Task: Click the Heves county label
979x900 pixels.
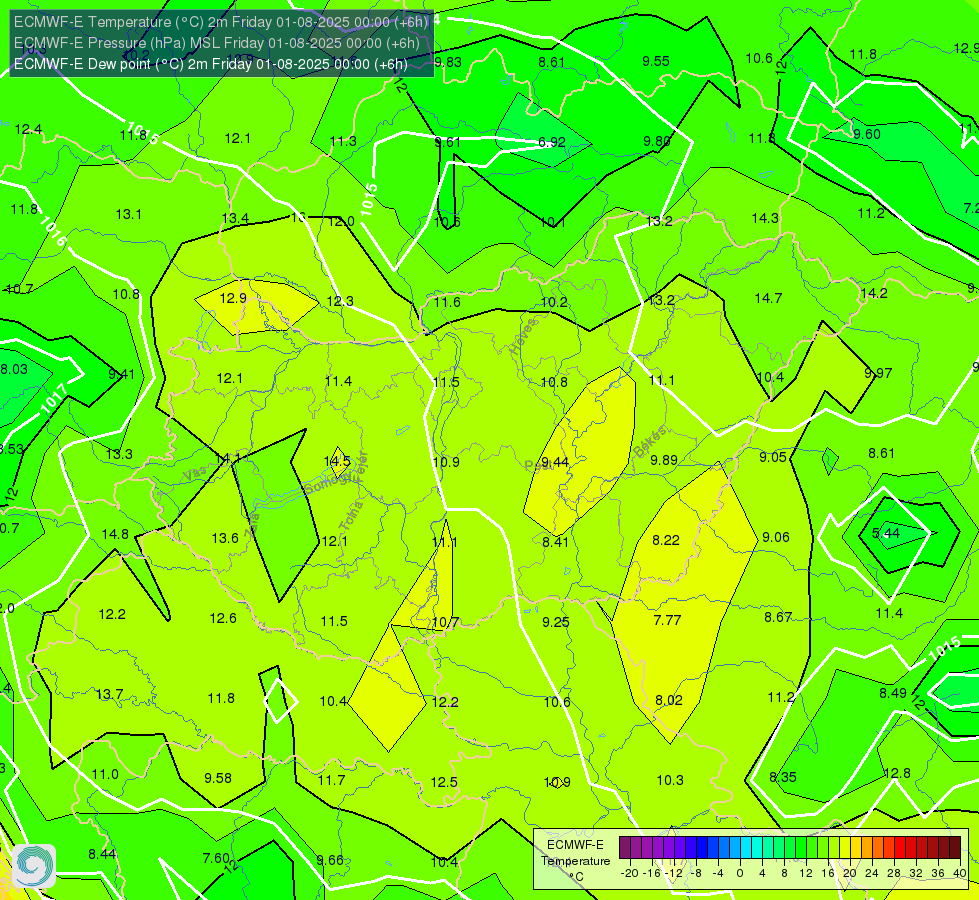Action: tap(524, 337)
